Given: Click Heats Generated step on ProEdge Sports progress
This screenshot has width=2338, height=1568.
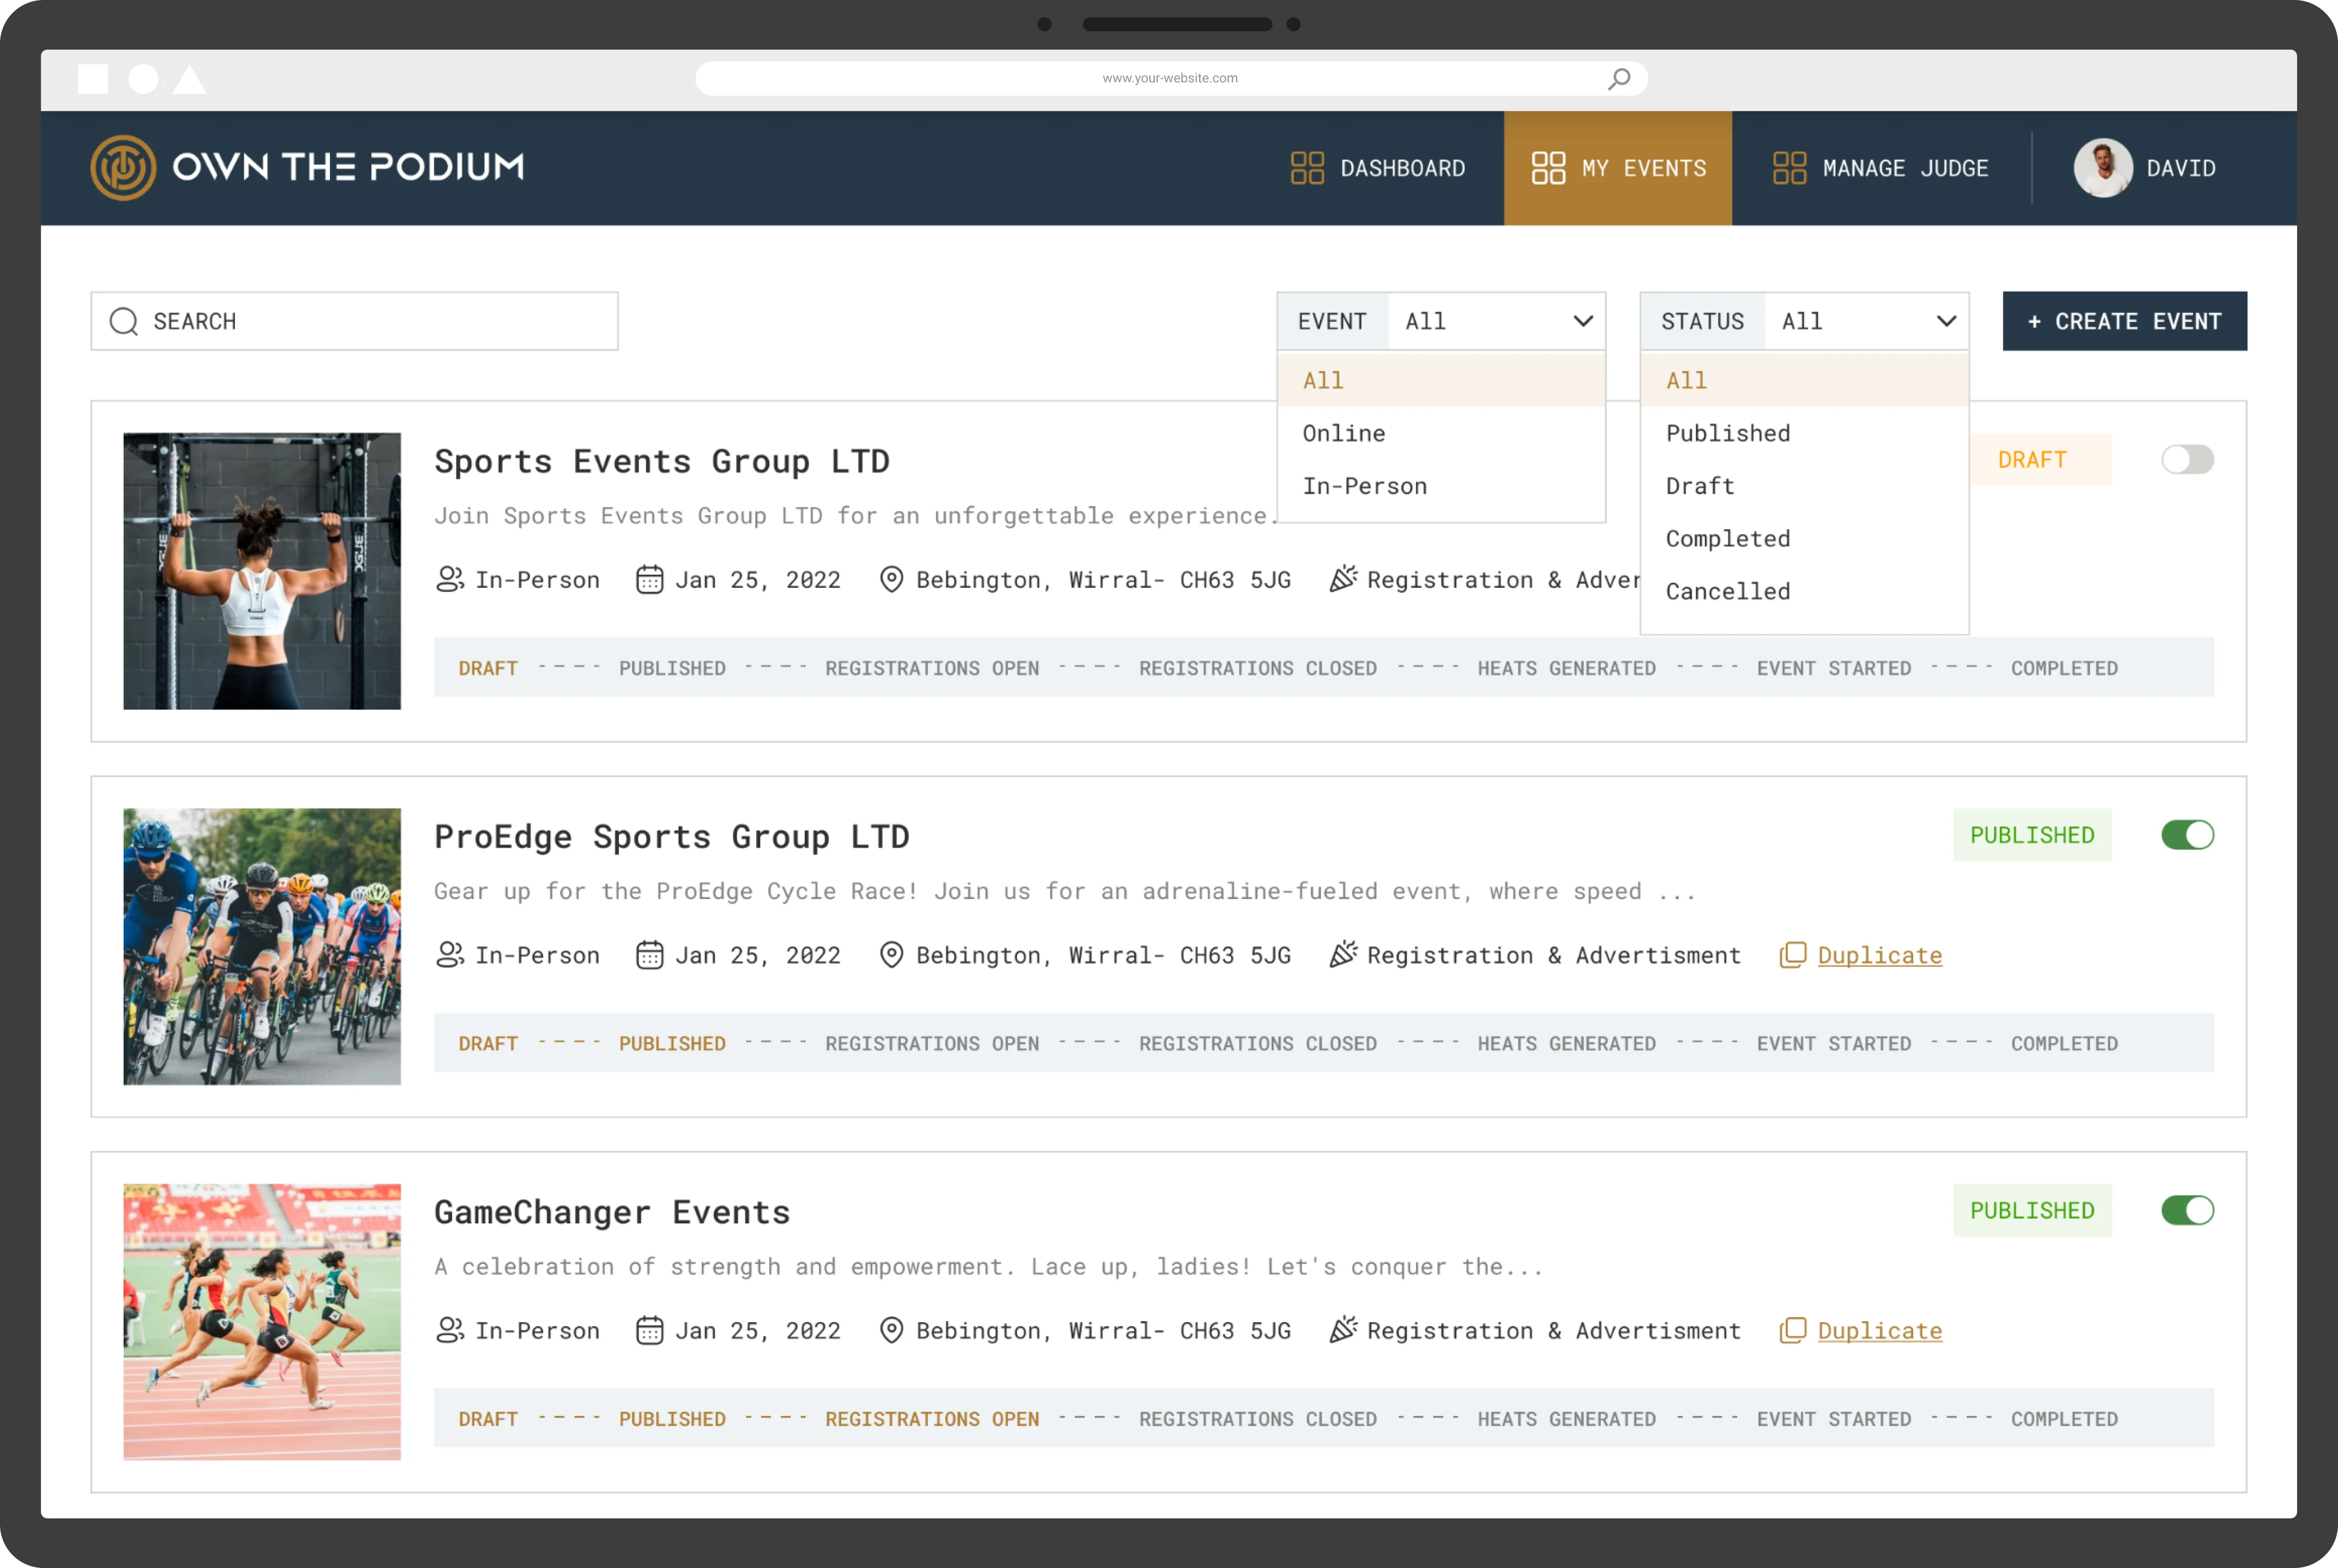Looking at the screenshot, I should coord(1566,1044).
